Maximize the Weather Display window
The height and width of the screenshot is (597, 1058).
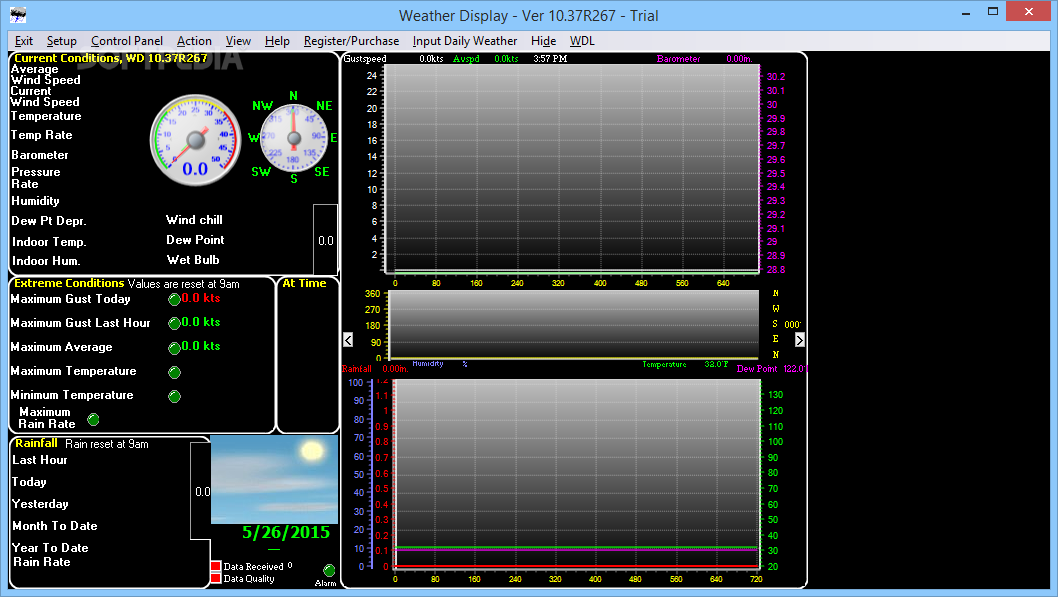click(x=993, y=11)
